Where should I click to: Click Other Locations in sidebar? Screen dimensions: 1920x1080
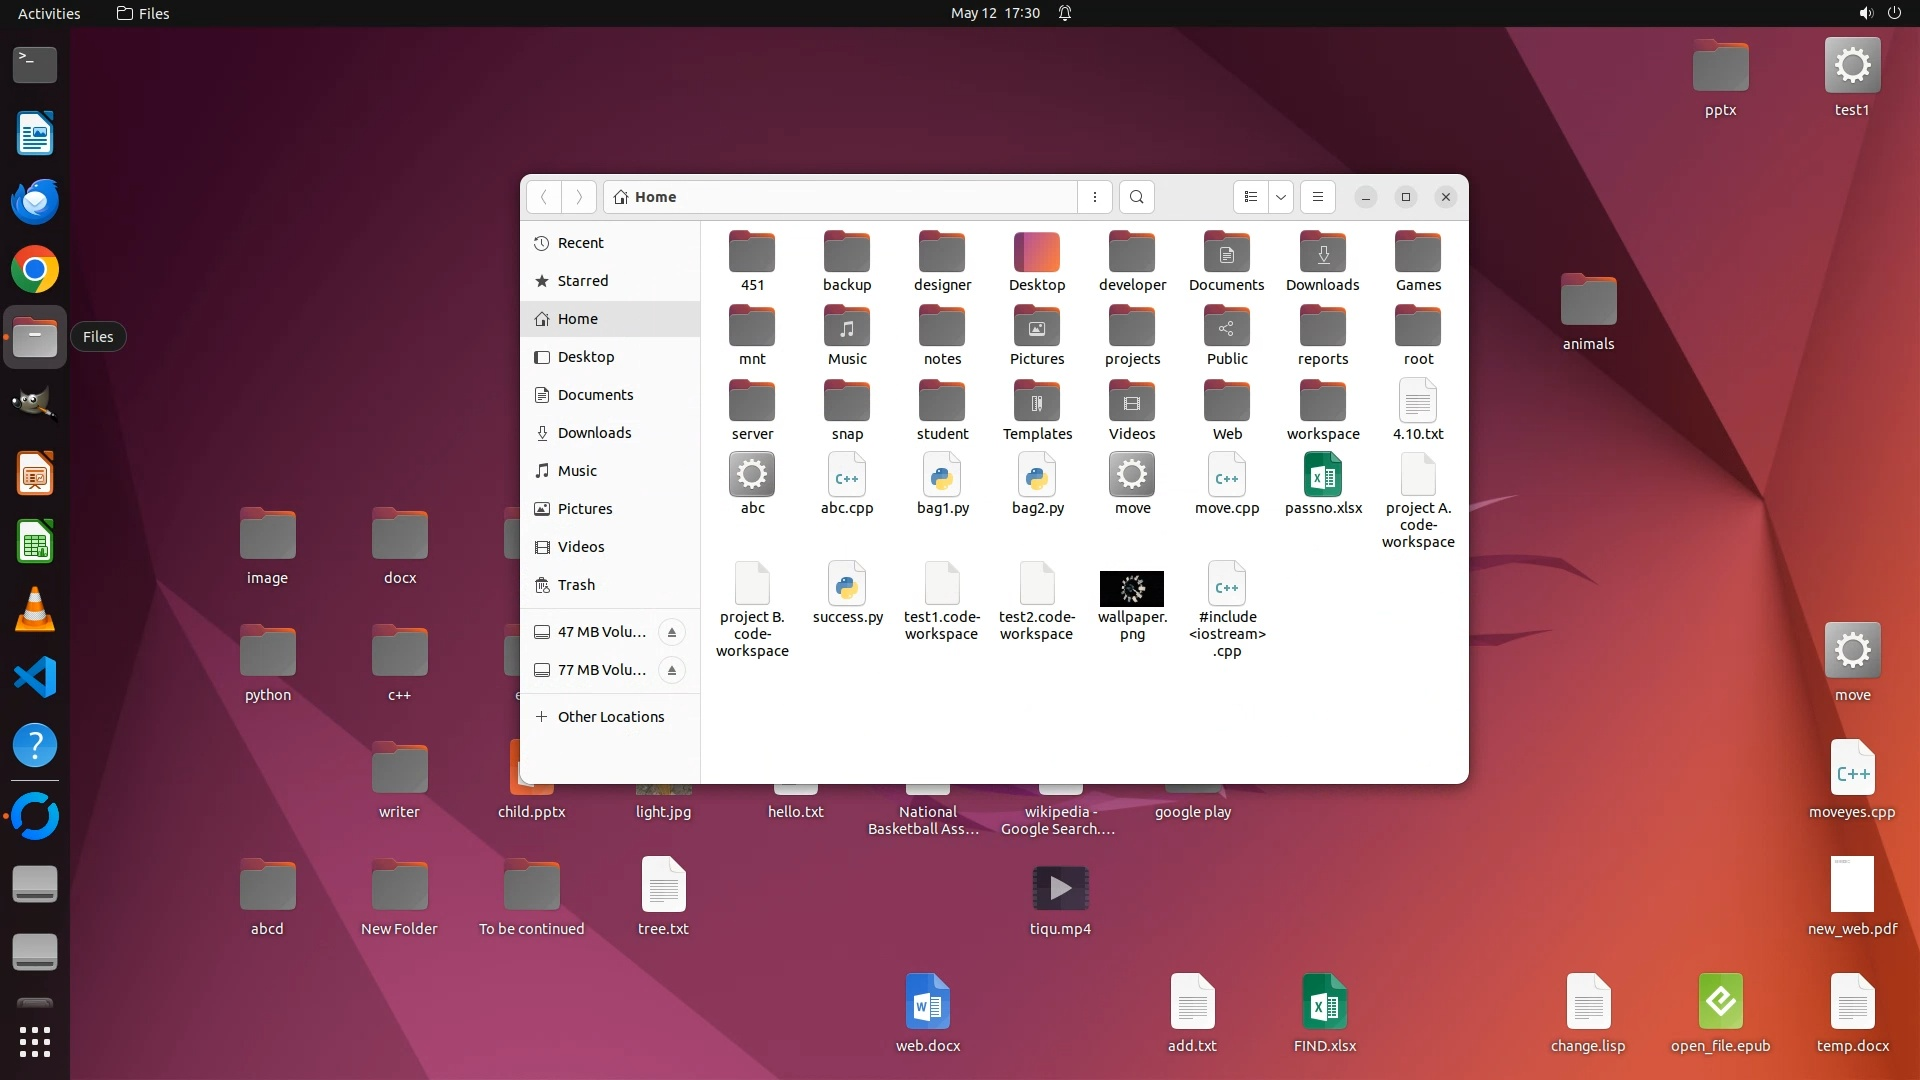click(x=610, y=717)
